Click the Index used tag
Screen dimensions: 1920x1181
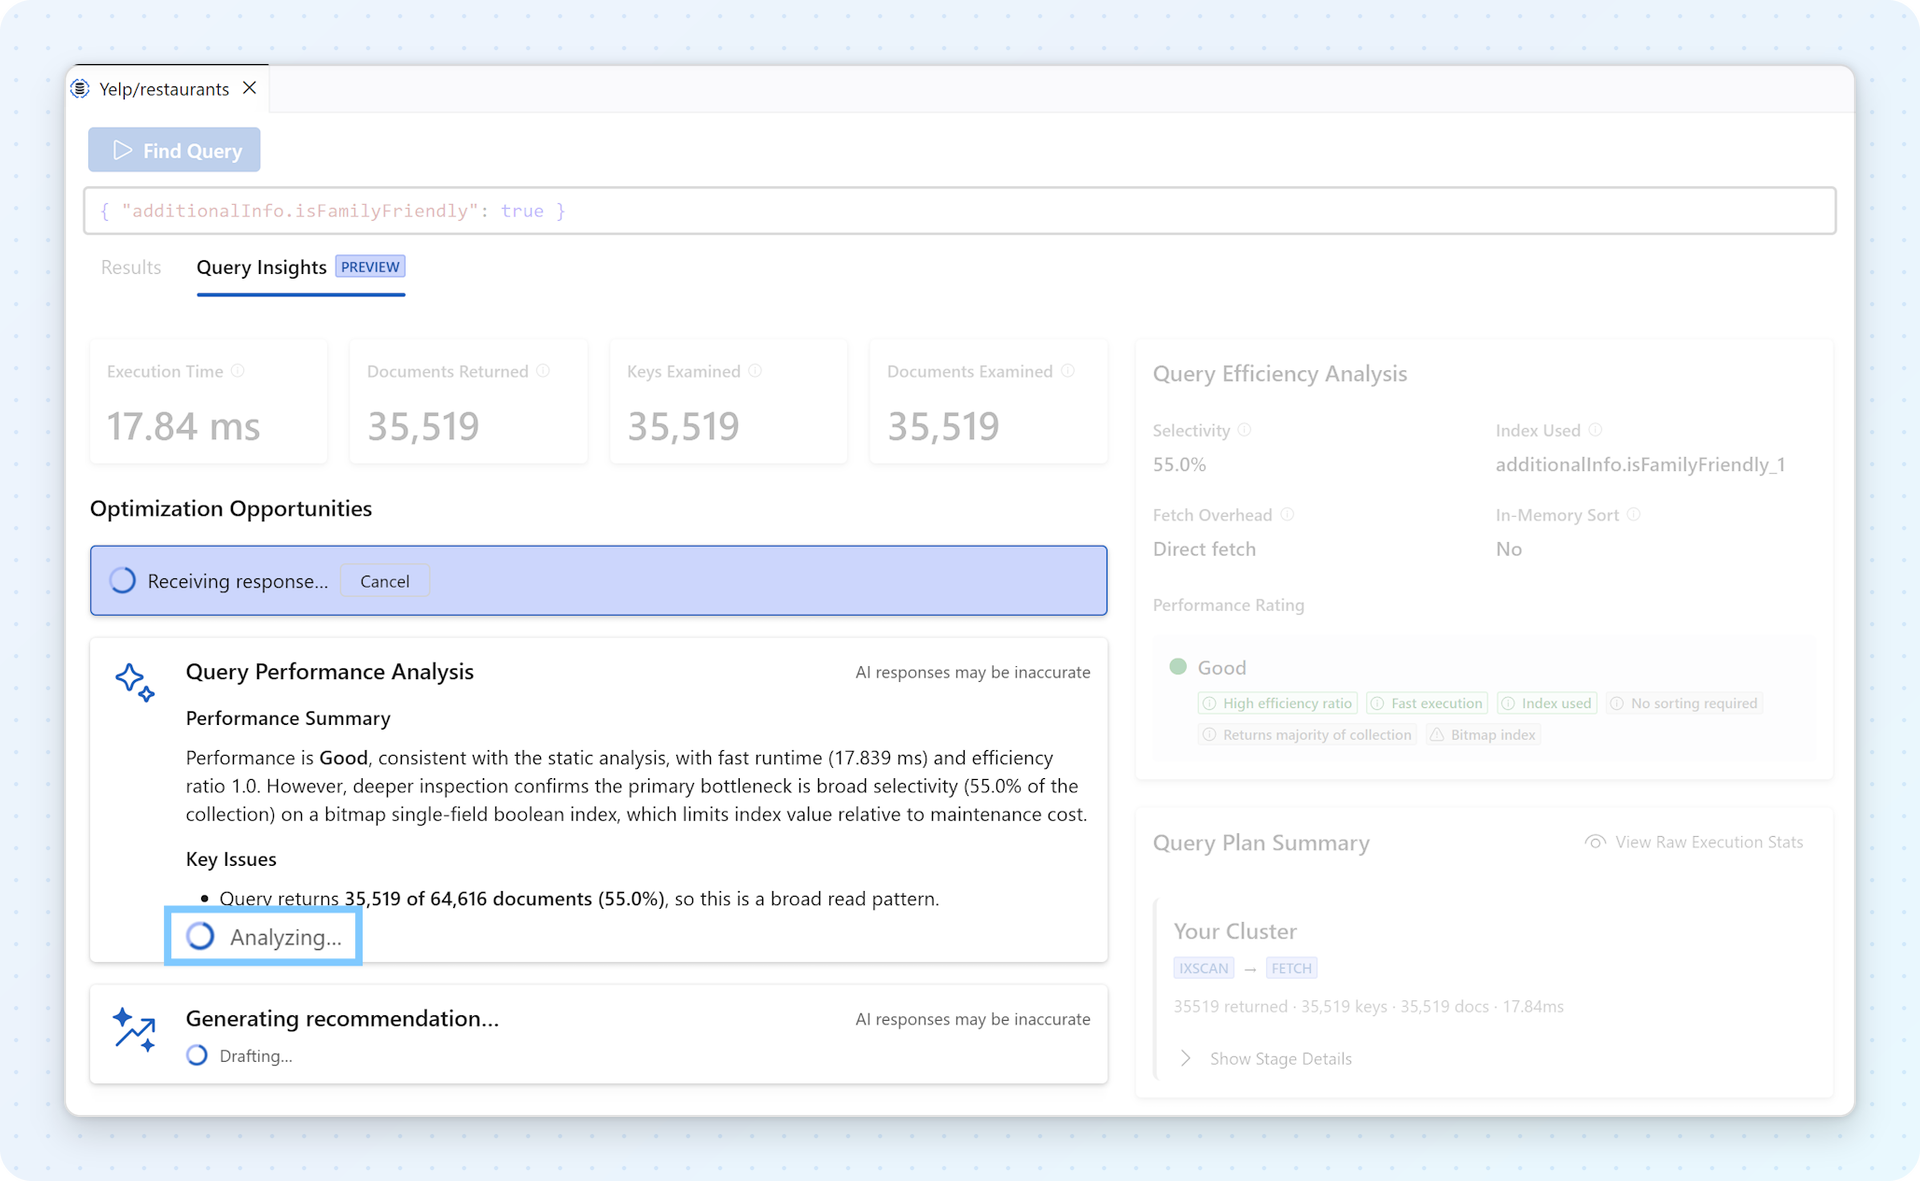[1547, 703]
